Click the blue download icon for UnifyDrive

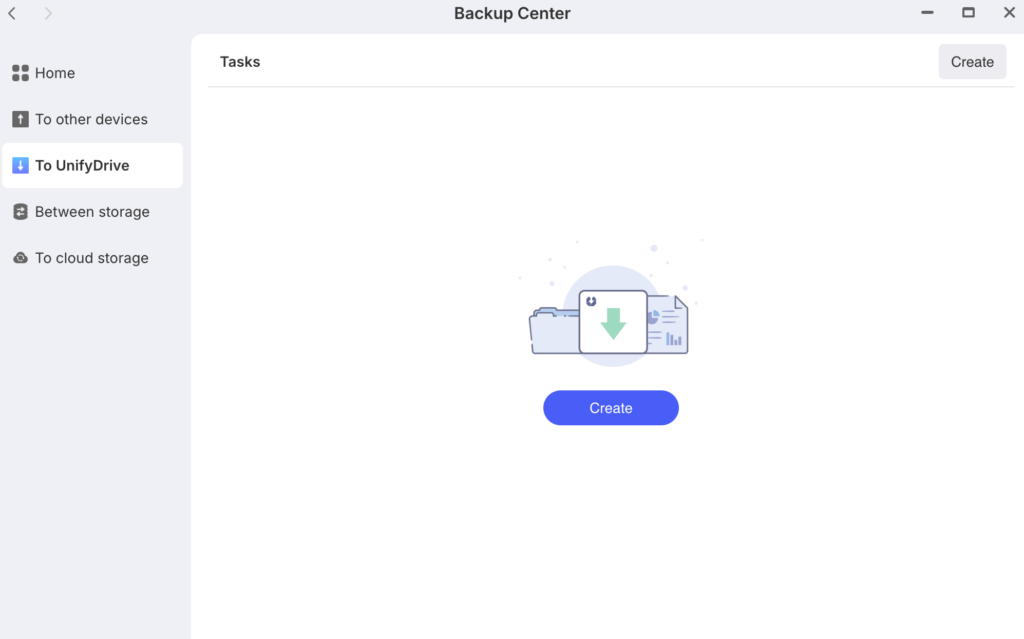pos(20,165)
